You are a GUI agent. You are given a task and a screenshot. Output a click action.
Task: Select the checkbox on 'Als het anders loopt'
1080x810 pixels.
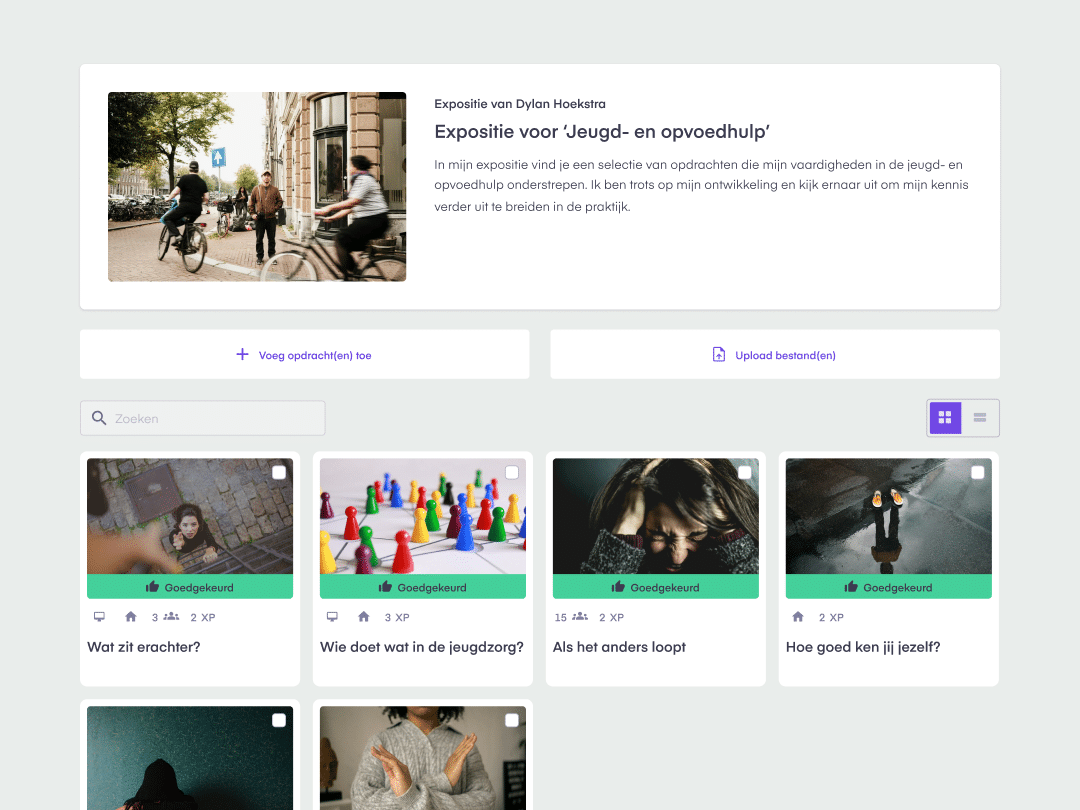click(745, 471)
